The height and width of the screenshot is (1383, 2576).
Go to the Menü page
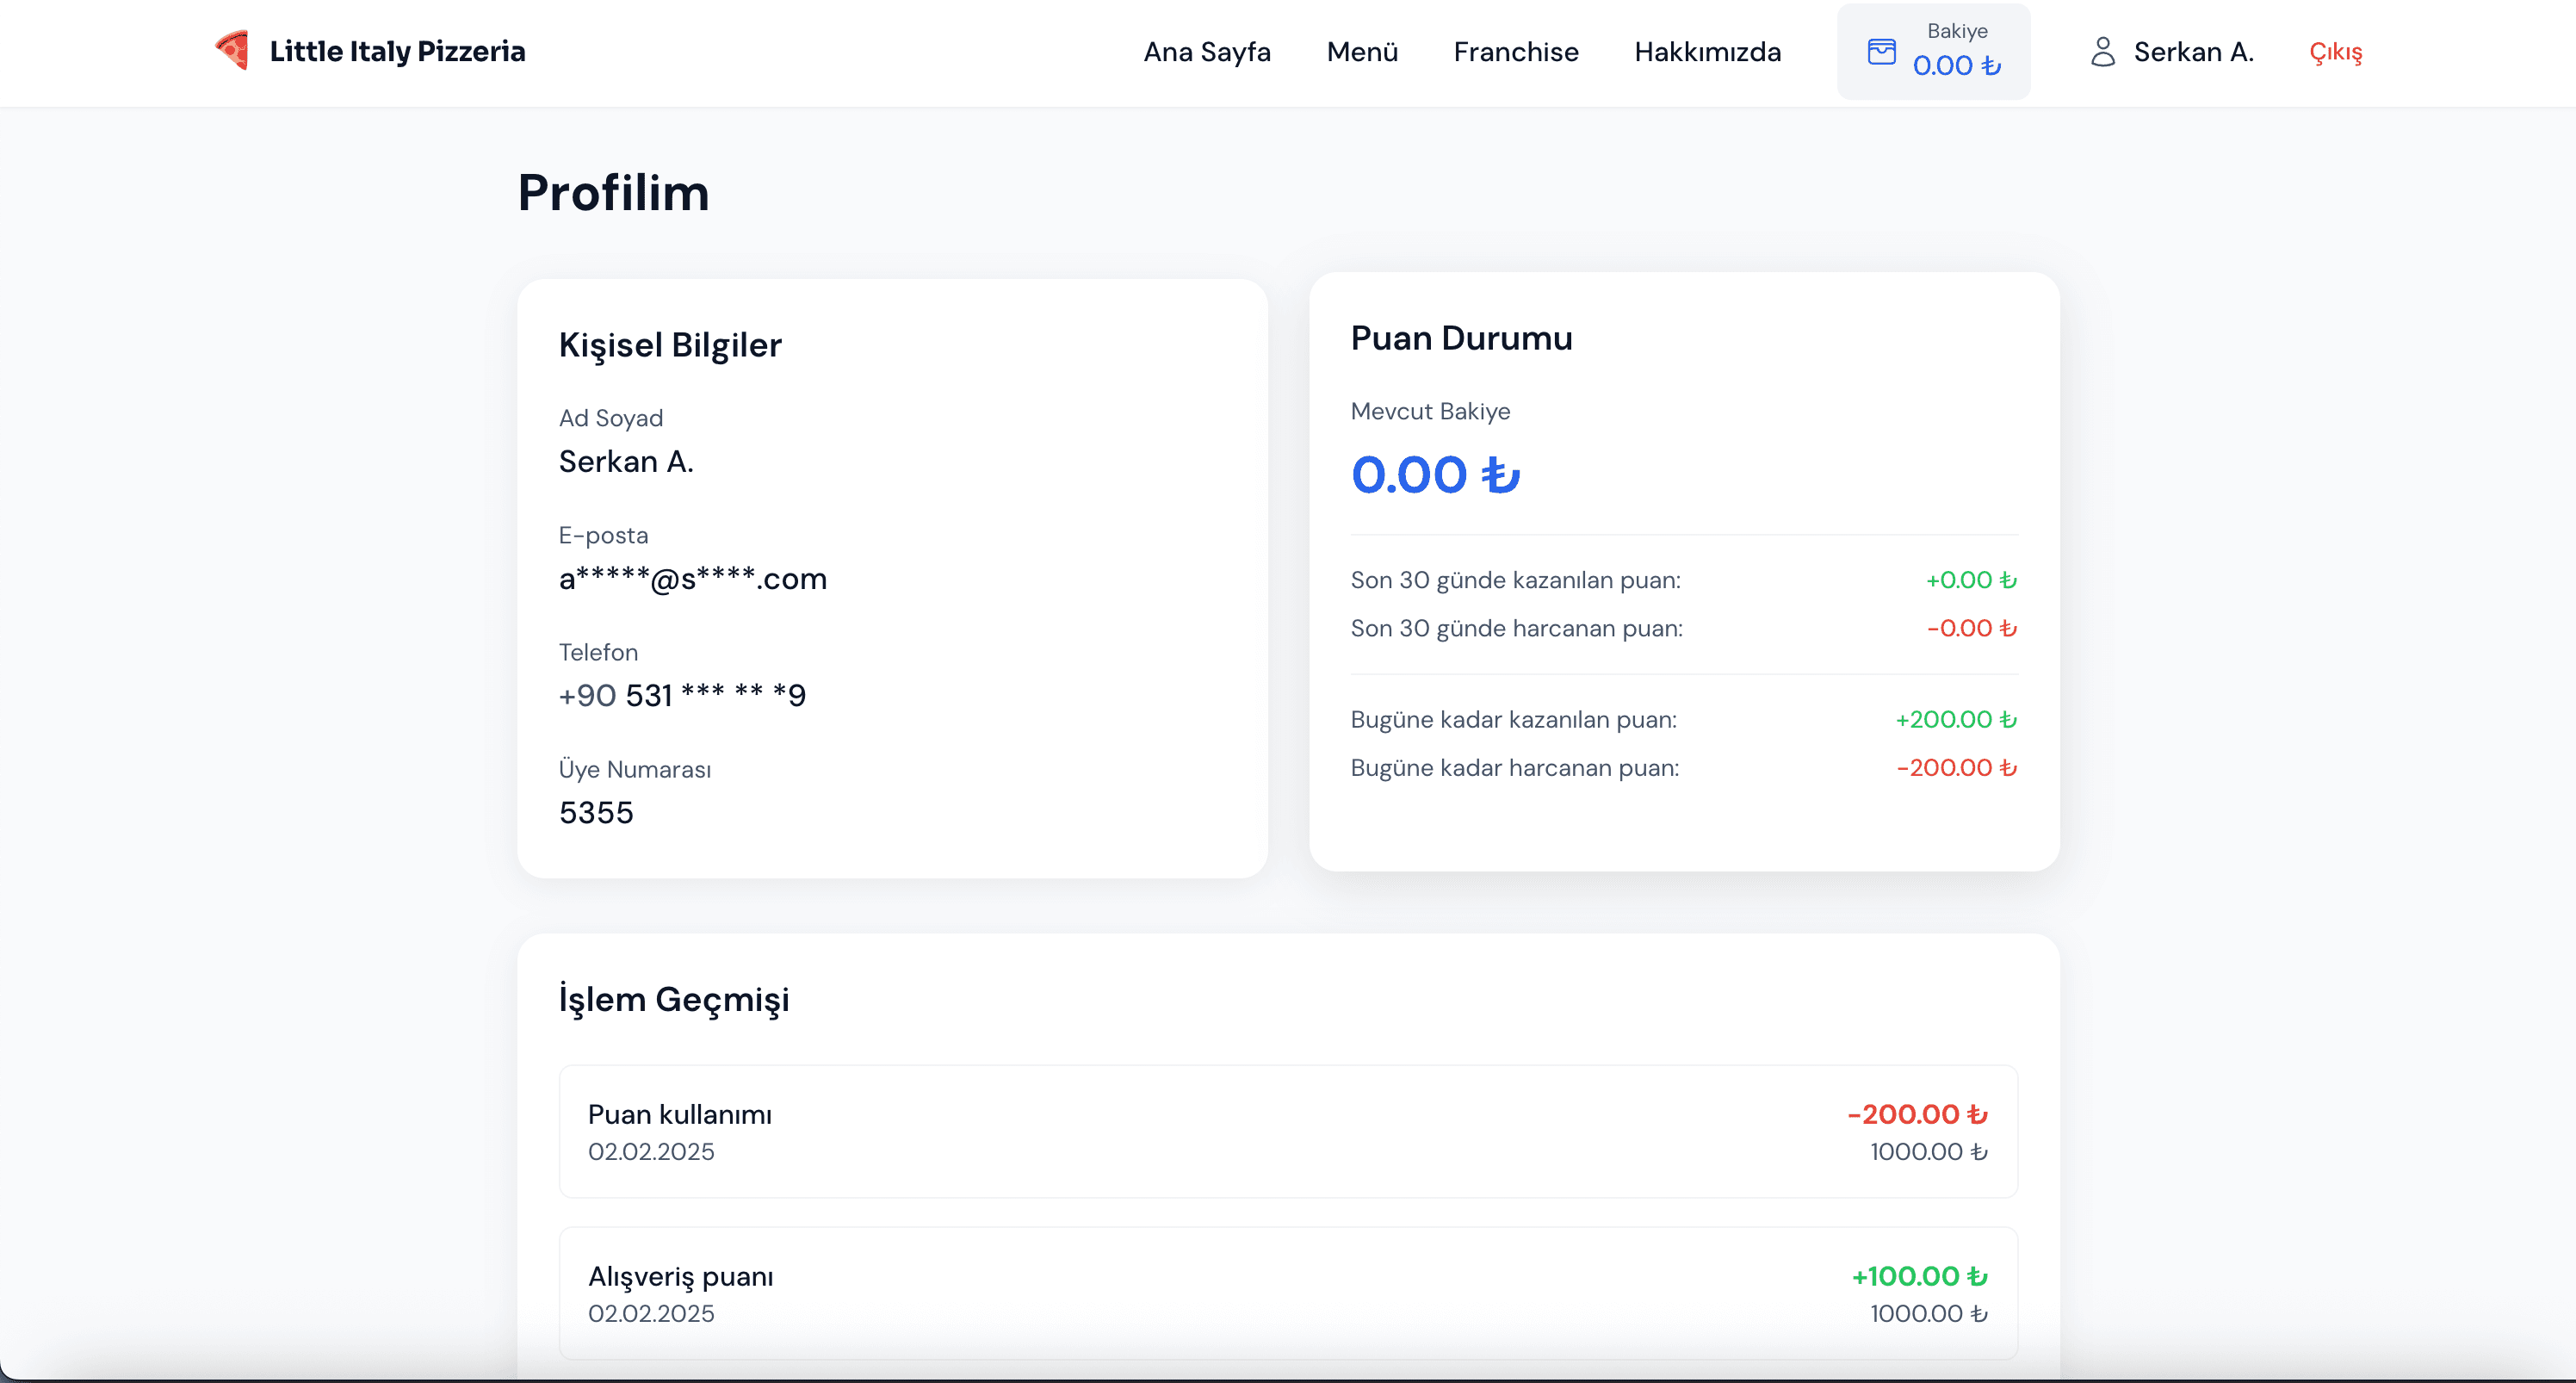1361,51
